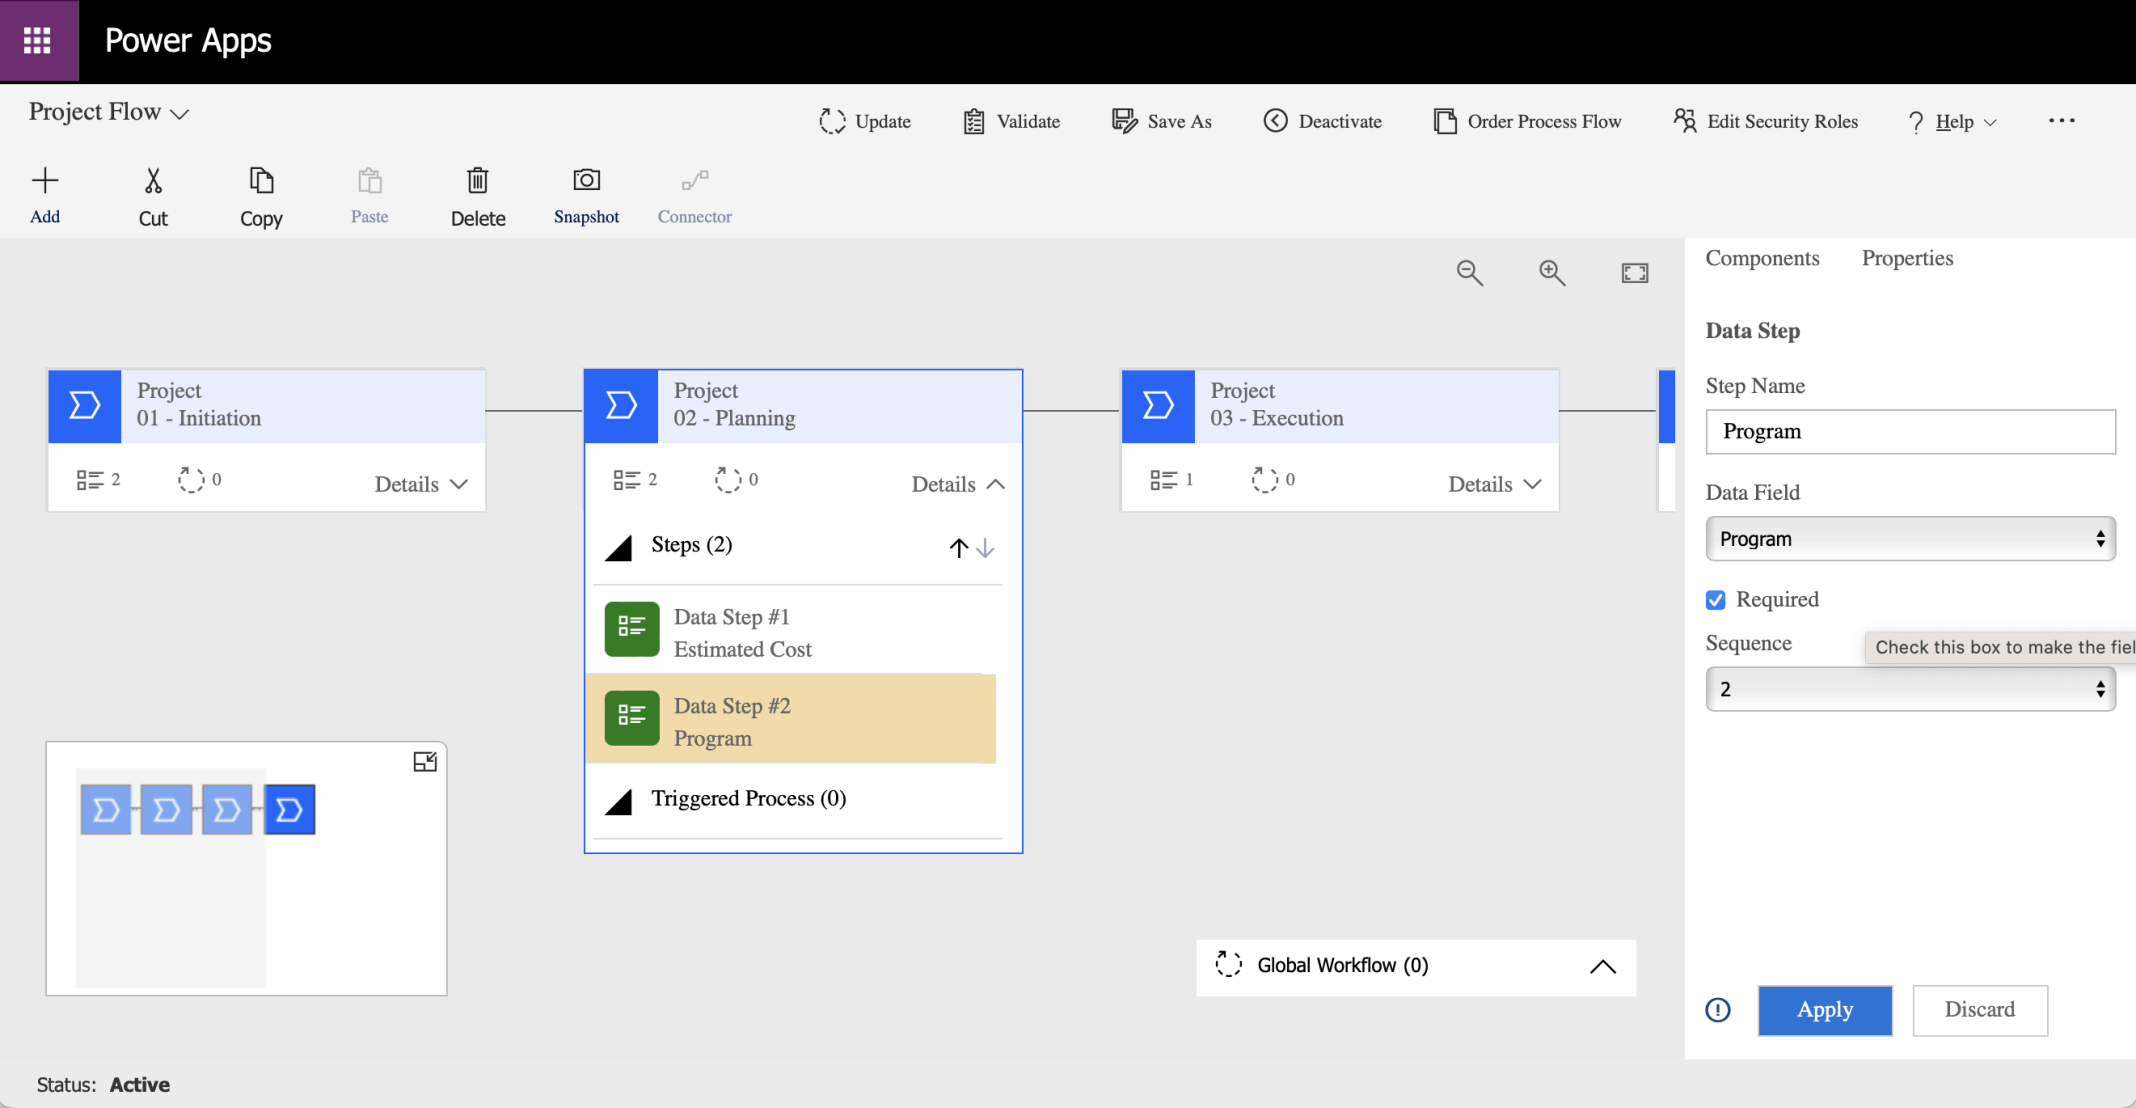Click the fit to canvas icon
Screen dimensions: 2136x1108
click(x=1634, y=273)
